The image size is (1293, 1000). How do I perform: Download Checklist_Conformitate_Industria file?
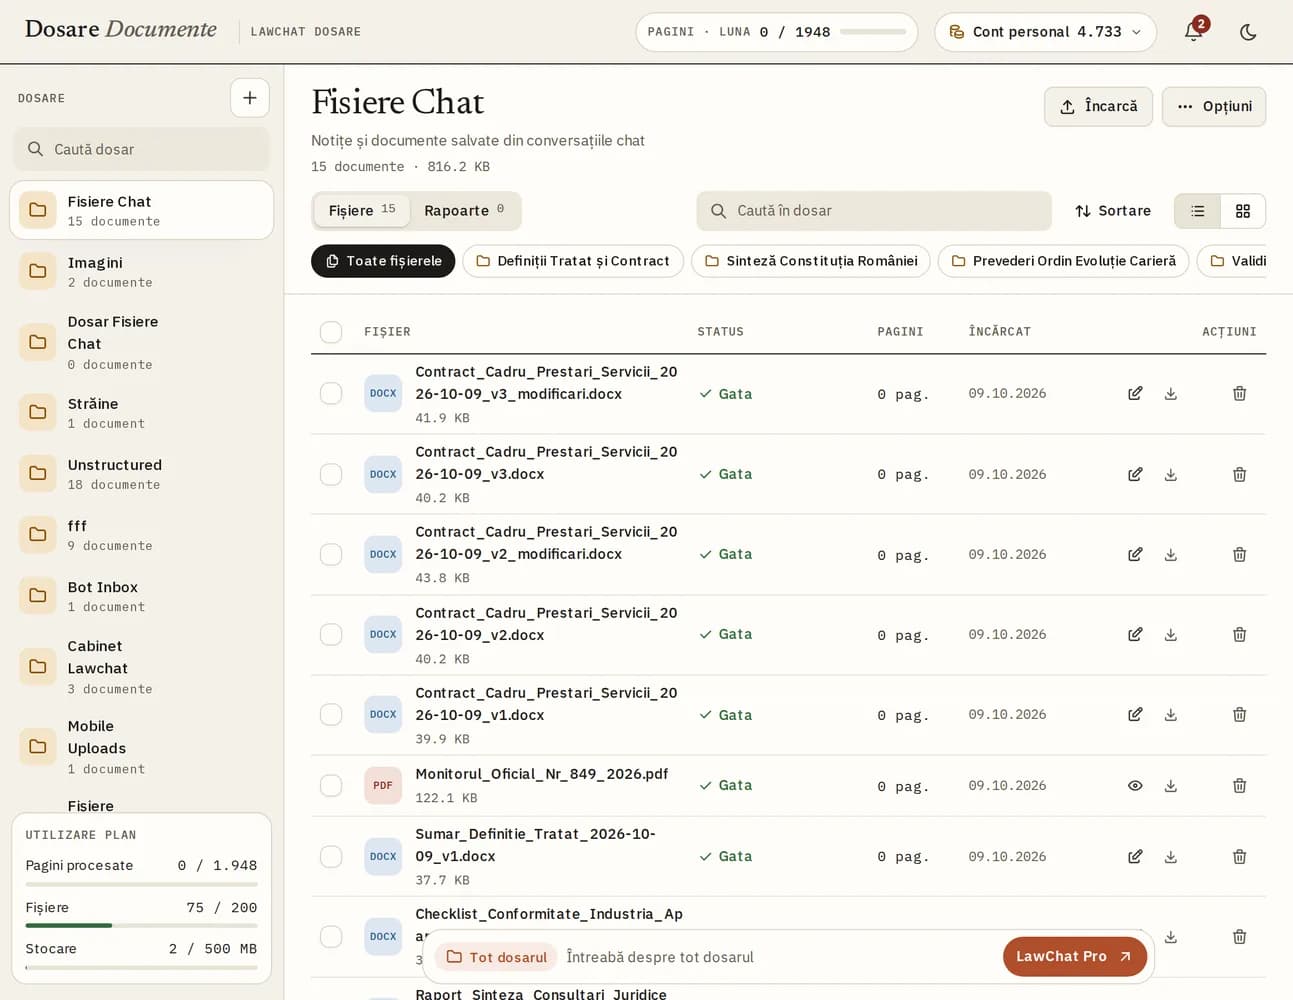[1171, 937]
